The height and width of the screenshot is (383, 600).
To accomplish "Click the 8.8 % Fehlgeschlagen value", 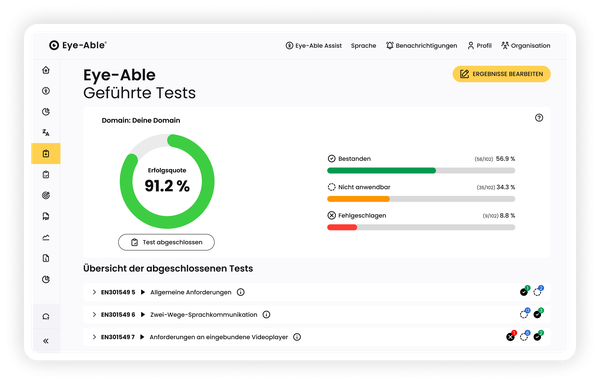I will click(507, 216).
